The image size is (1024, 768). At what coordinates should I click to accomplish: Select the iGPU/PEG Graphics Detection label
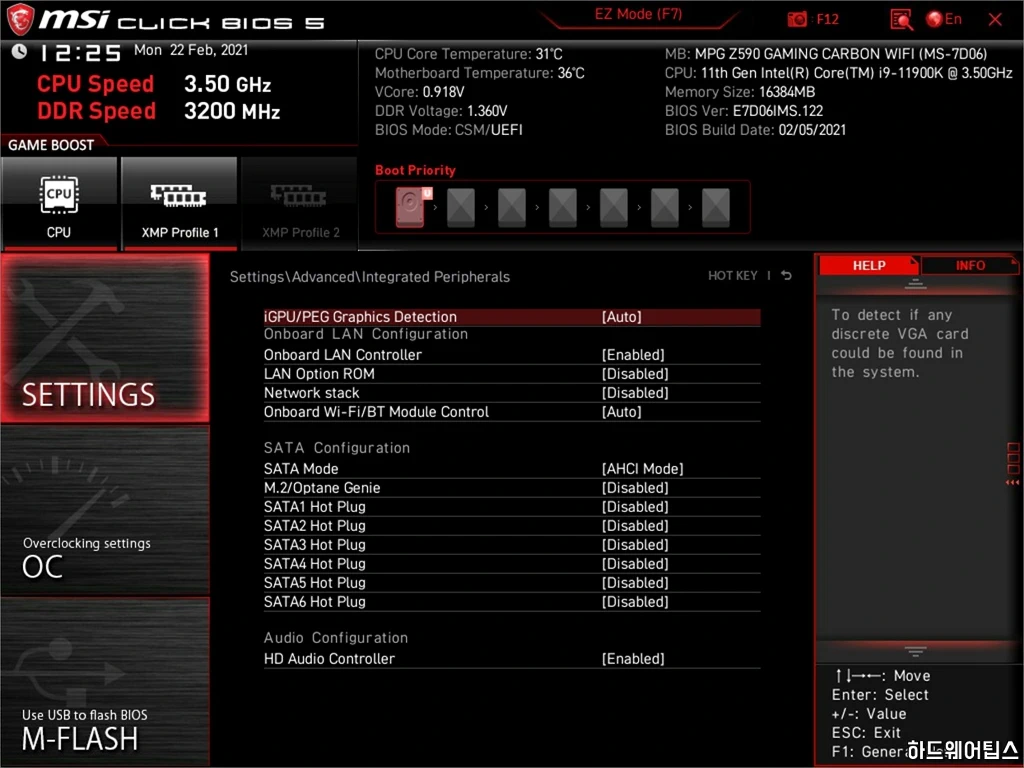[x=360, y=317]
